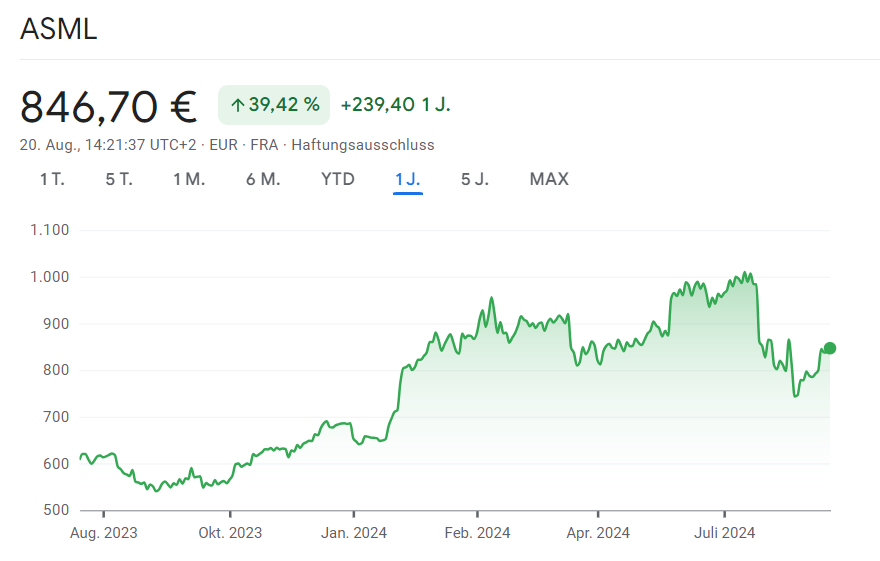
Task: Click the 500 y-axis value
Action: click(56, 510)
